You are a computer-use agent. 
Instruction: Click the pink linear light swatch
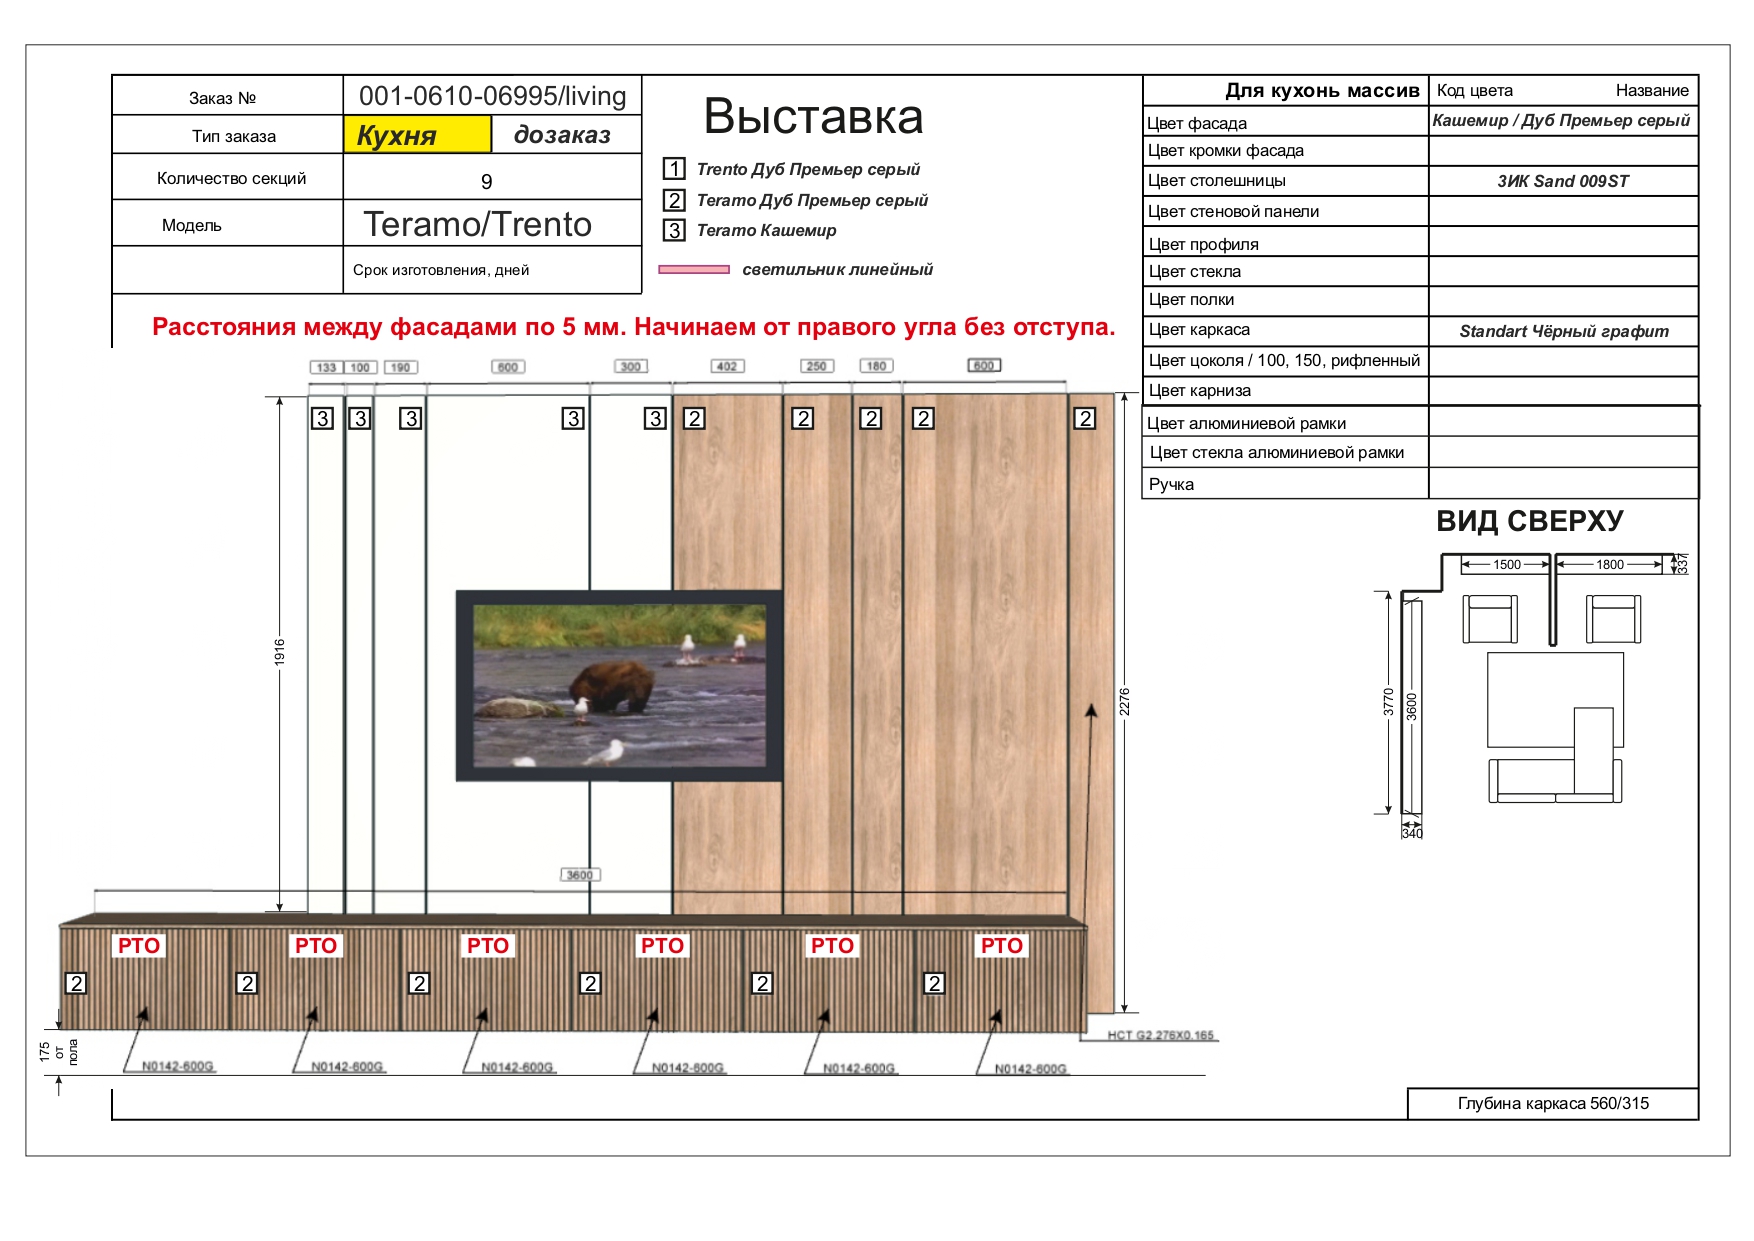point(694,269)
